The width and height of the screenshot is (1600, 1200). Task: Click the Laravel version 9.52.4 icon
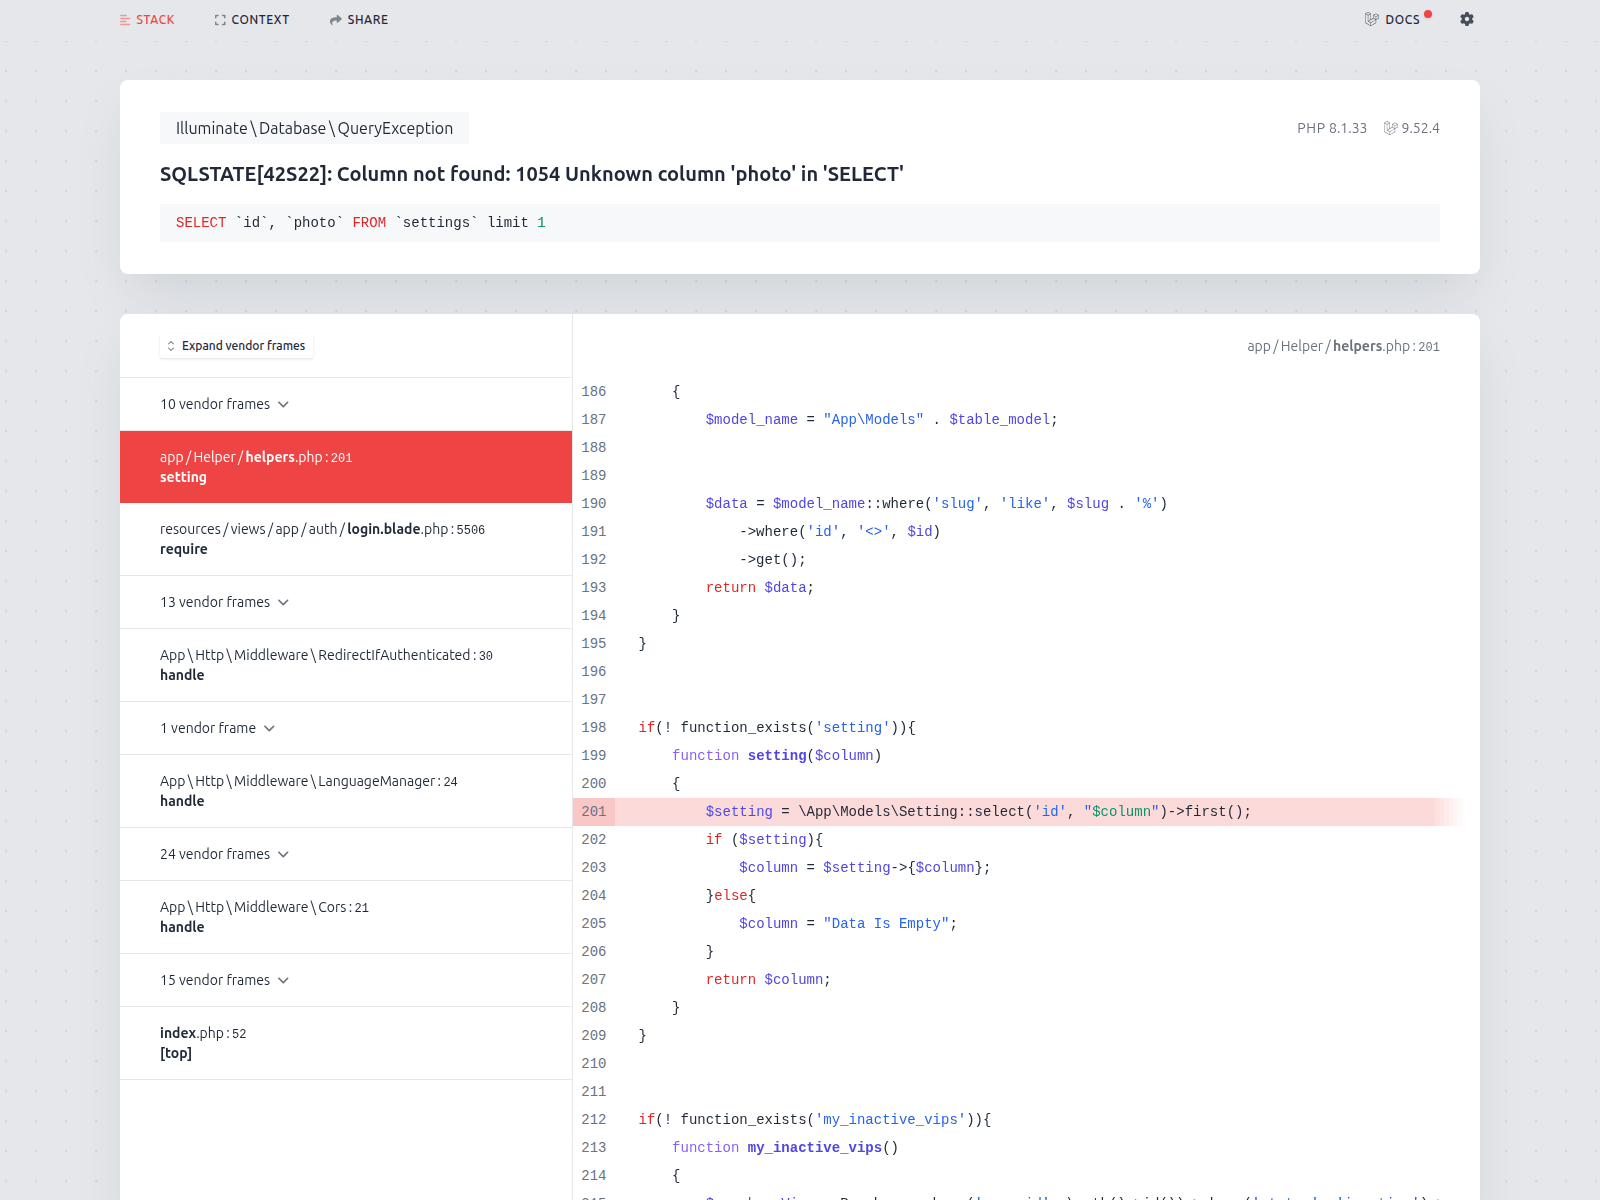(x=1390, y=128)
